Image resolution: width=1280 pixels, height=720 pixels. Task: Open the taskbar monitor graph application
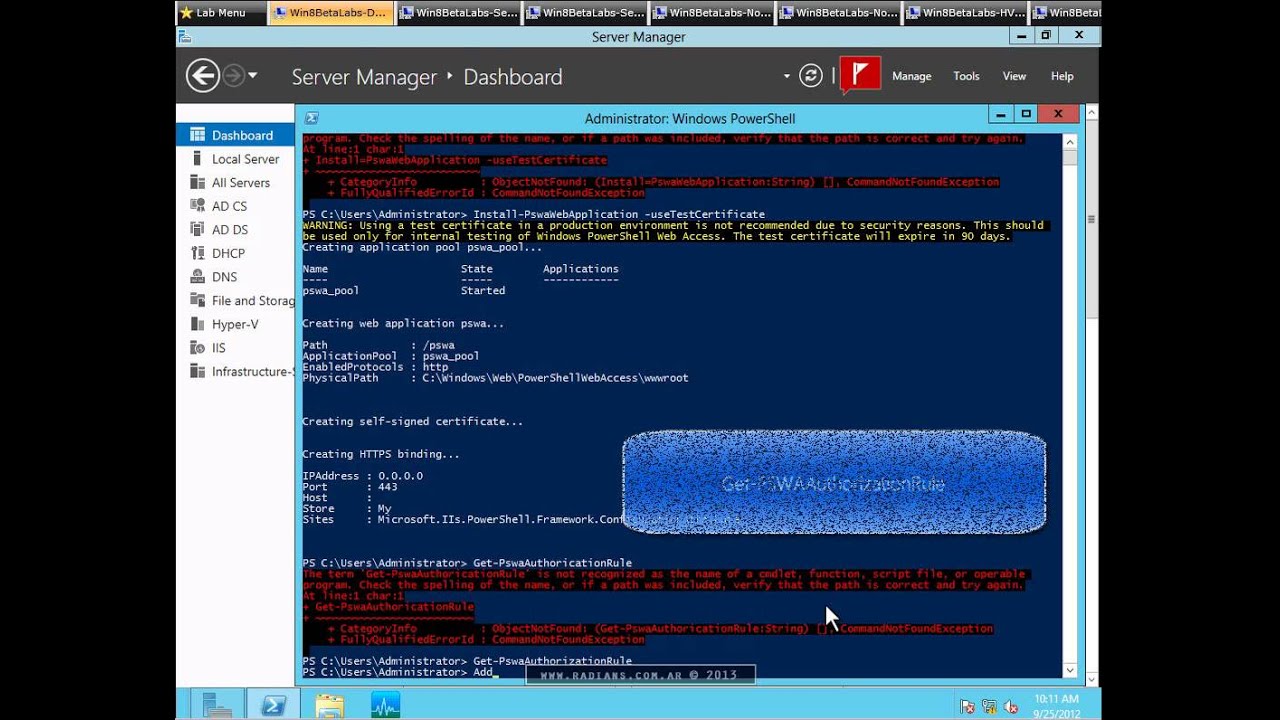point(385,705)
